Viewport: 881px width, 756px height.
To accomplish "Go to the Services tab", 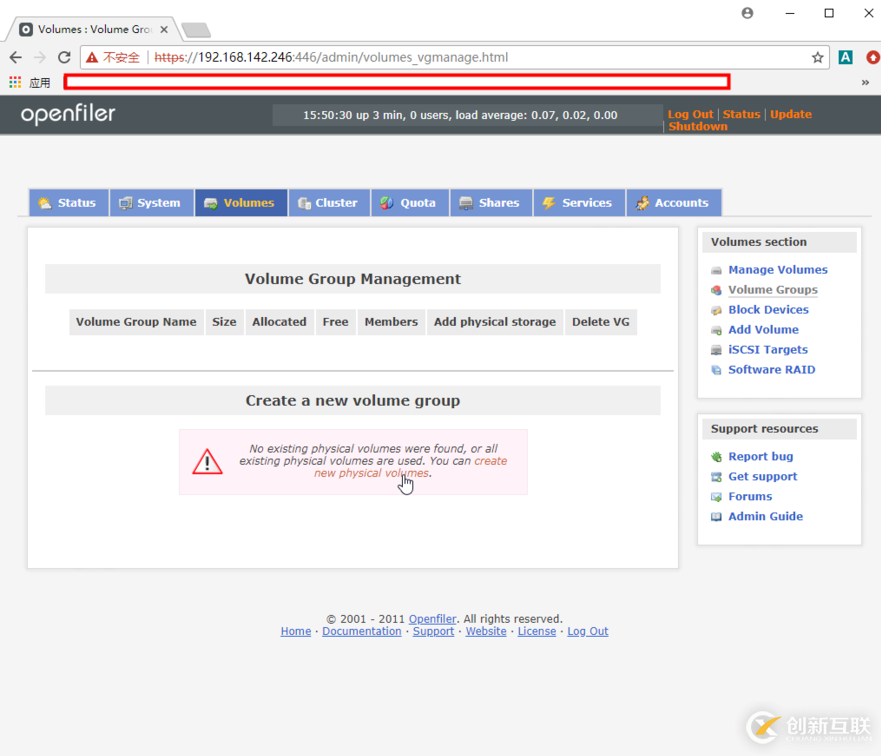I will 578,203.
